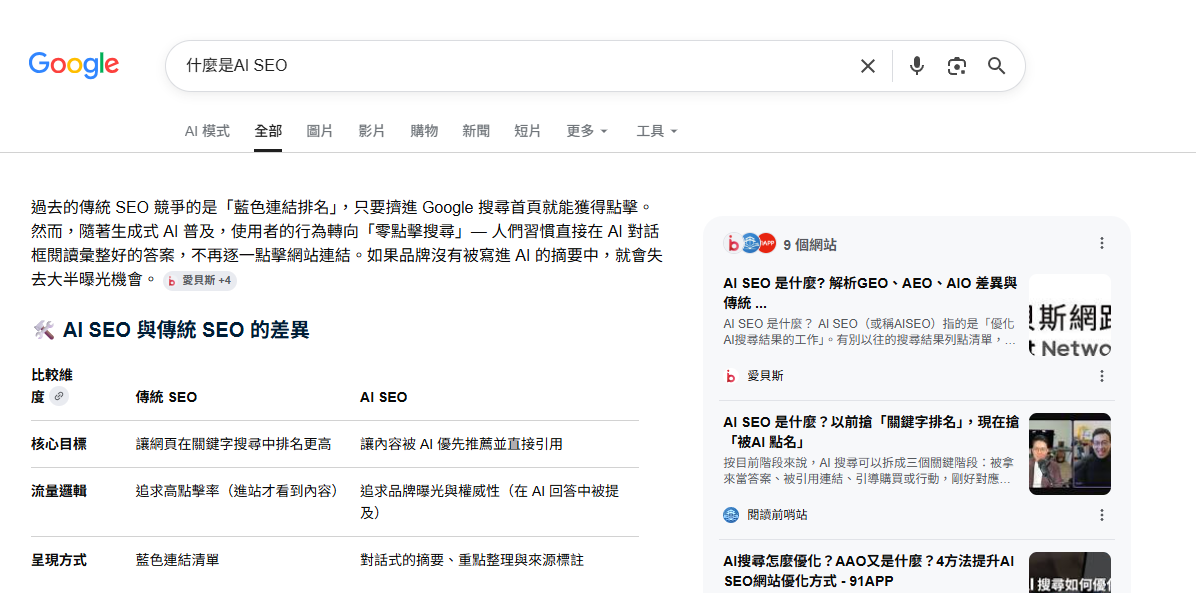Viewport: 1196px width, 593px height.
Task: Start voice search with the microphone icon
Action: pos(917,66)
